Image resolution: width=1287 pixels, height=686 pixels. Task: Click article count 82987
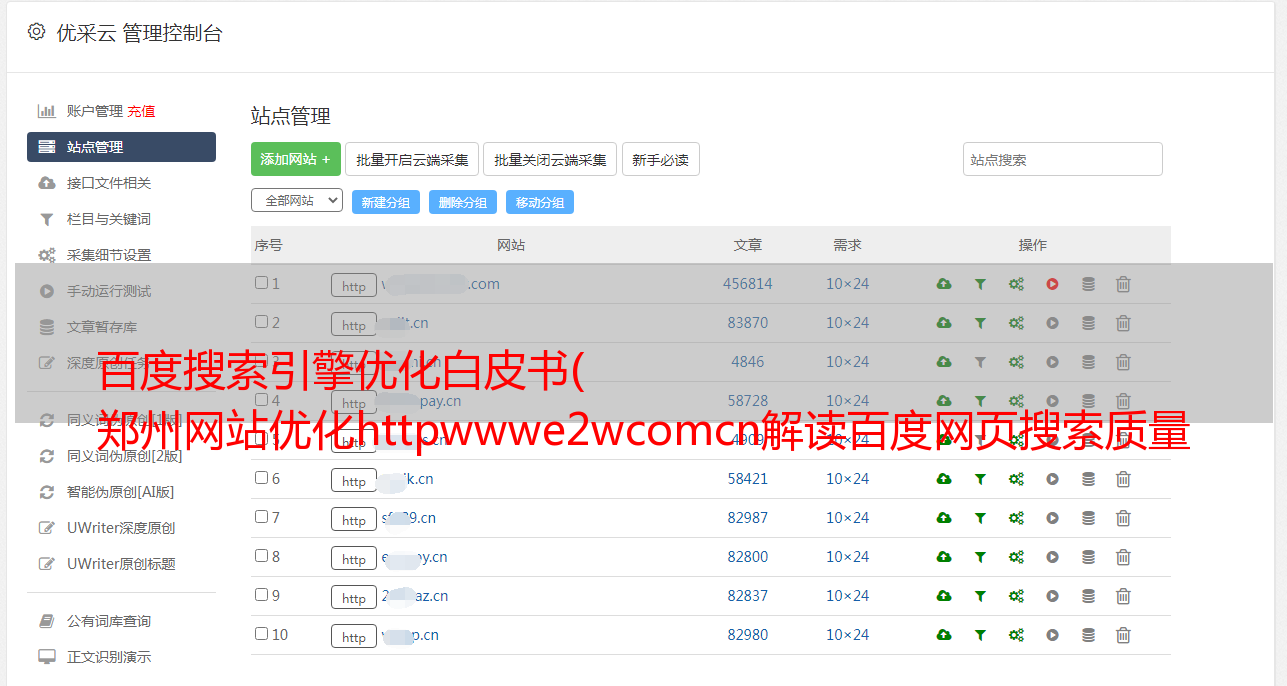[748, 518]
